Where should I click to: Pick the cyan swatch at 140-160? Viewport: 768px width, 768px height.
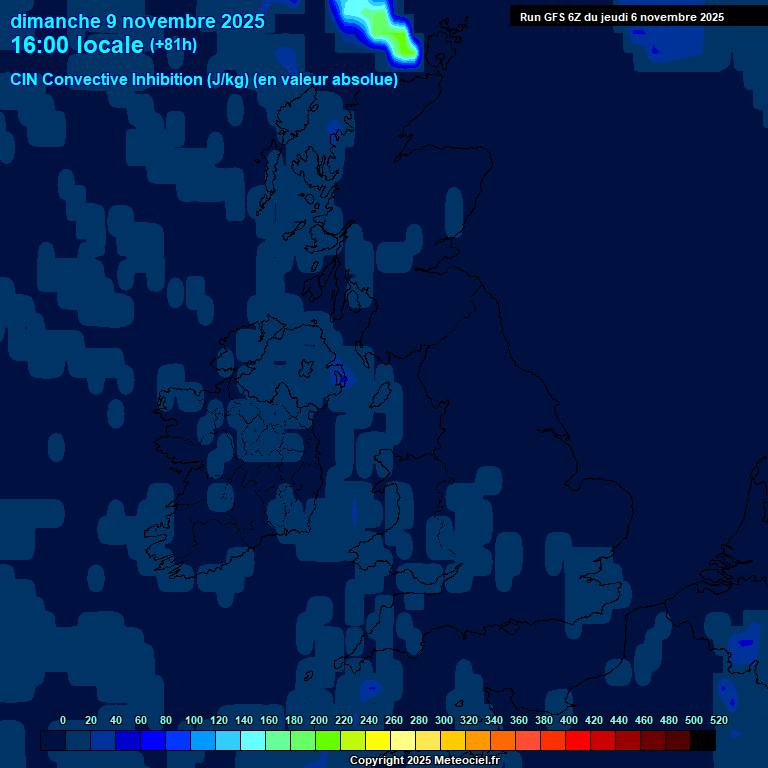253,741
